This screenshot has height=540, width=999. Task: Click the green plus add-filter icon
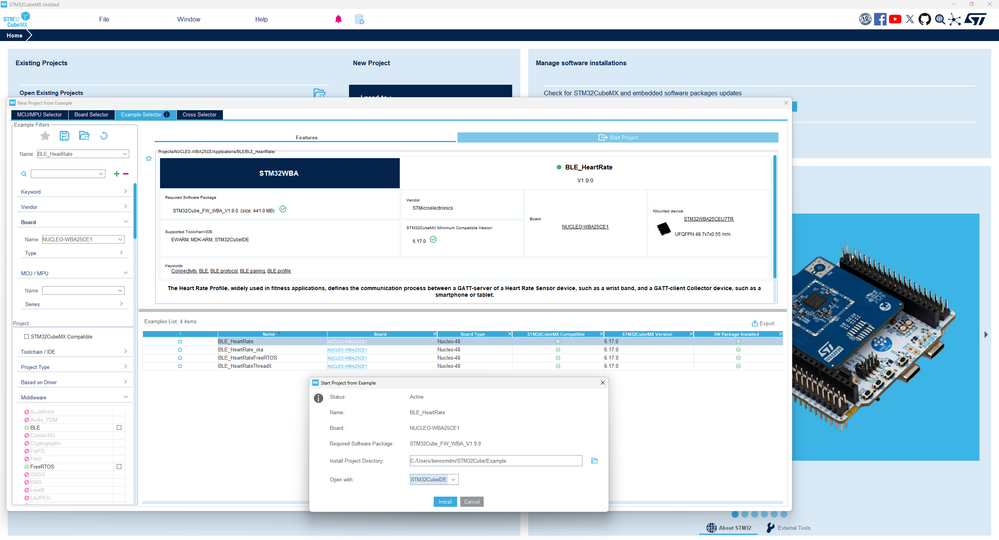[x=117, y=173]
